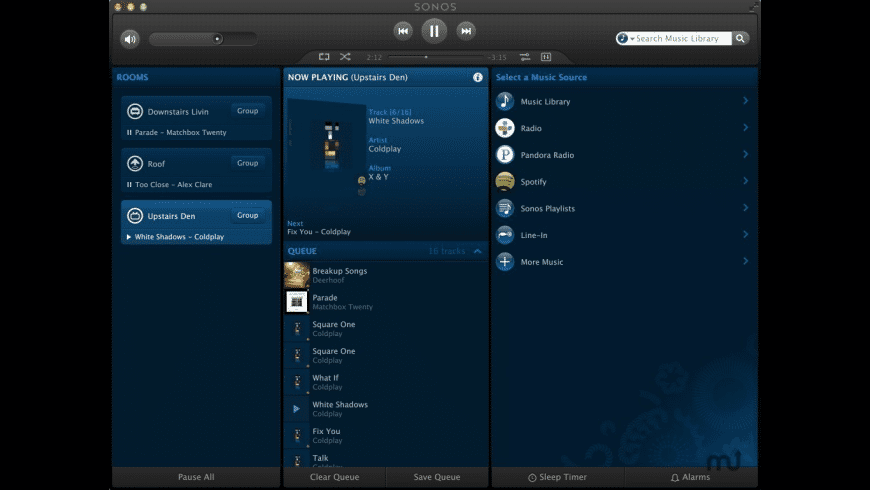Screen dimensions: 870x490
Task: Click the Search Music Library field
Action: [682, 38]
